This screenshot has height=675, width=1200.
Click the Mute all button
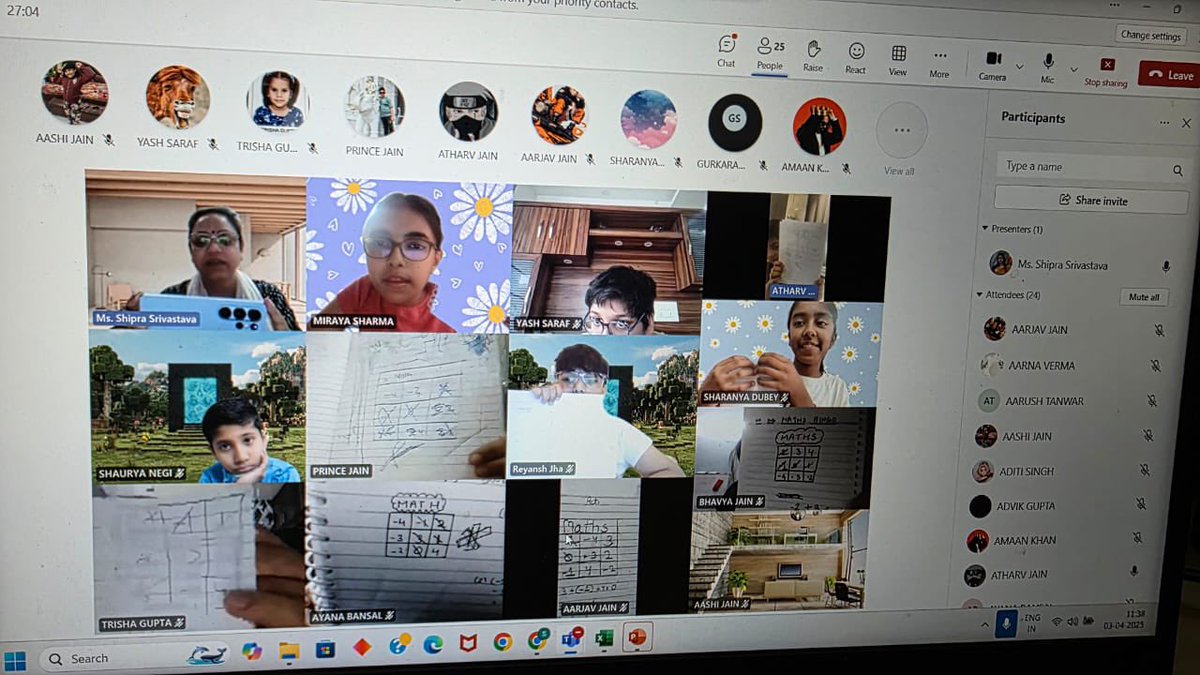[x=1144, y=297]
